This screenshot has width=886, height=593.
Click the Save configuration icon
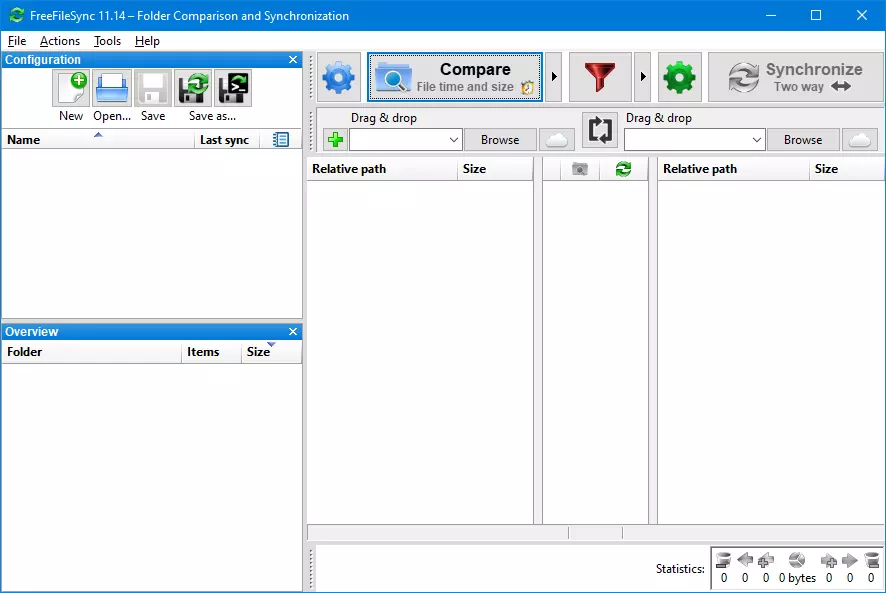tap(153, 89)
